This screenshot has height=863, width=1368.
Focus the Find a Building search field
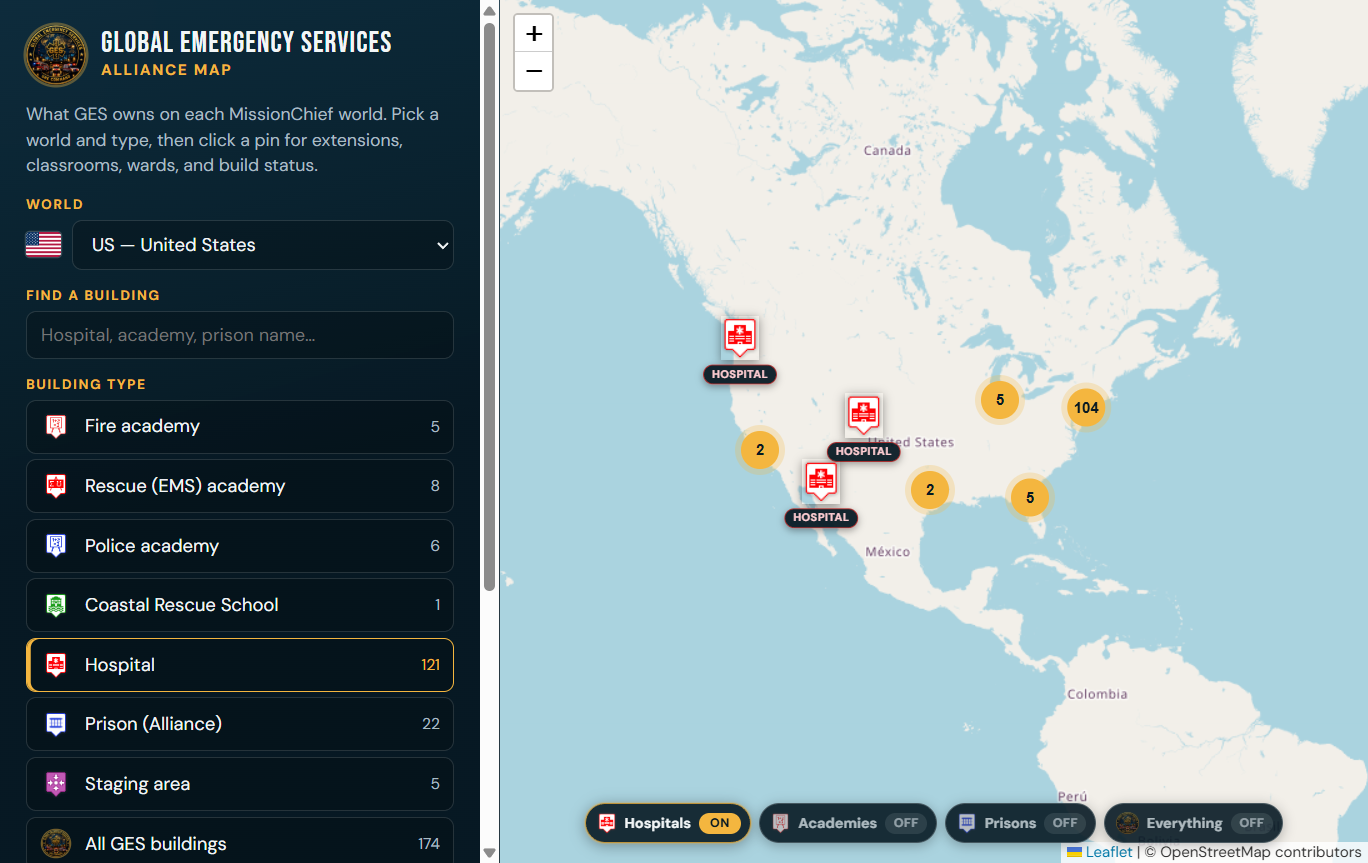240,335
